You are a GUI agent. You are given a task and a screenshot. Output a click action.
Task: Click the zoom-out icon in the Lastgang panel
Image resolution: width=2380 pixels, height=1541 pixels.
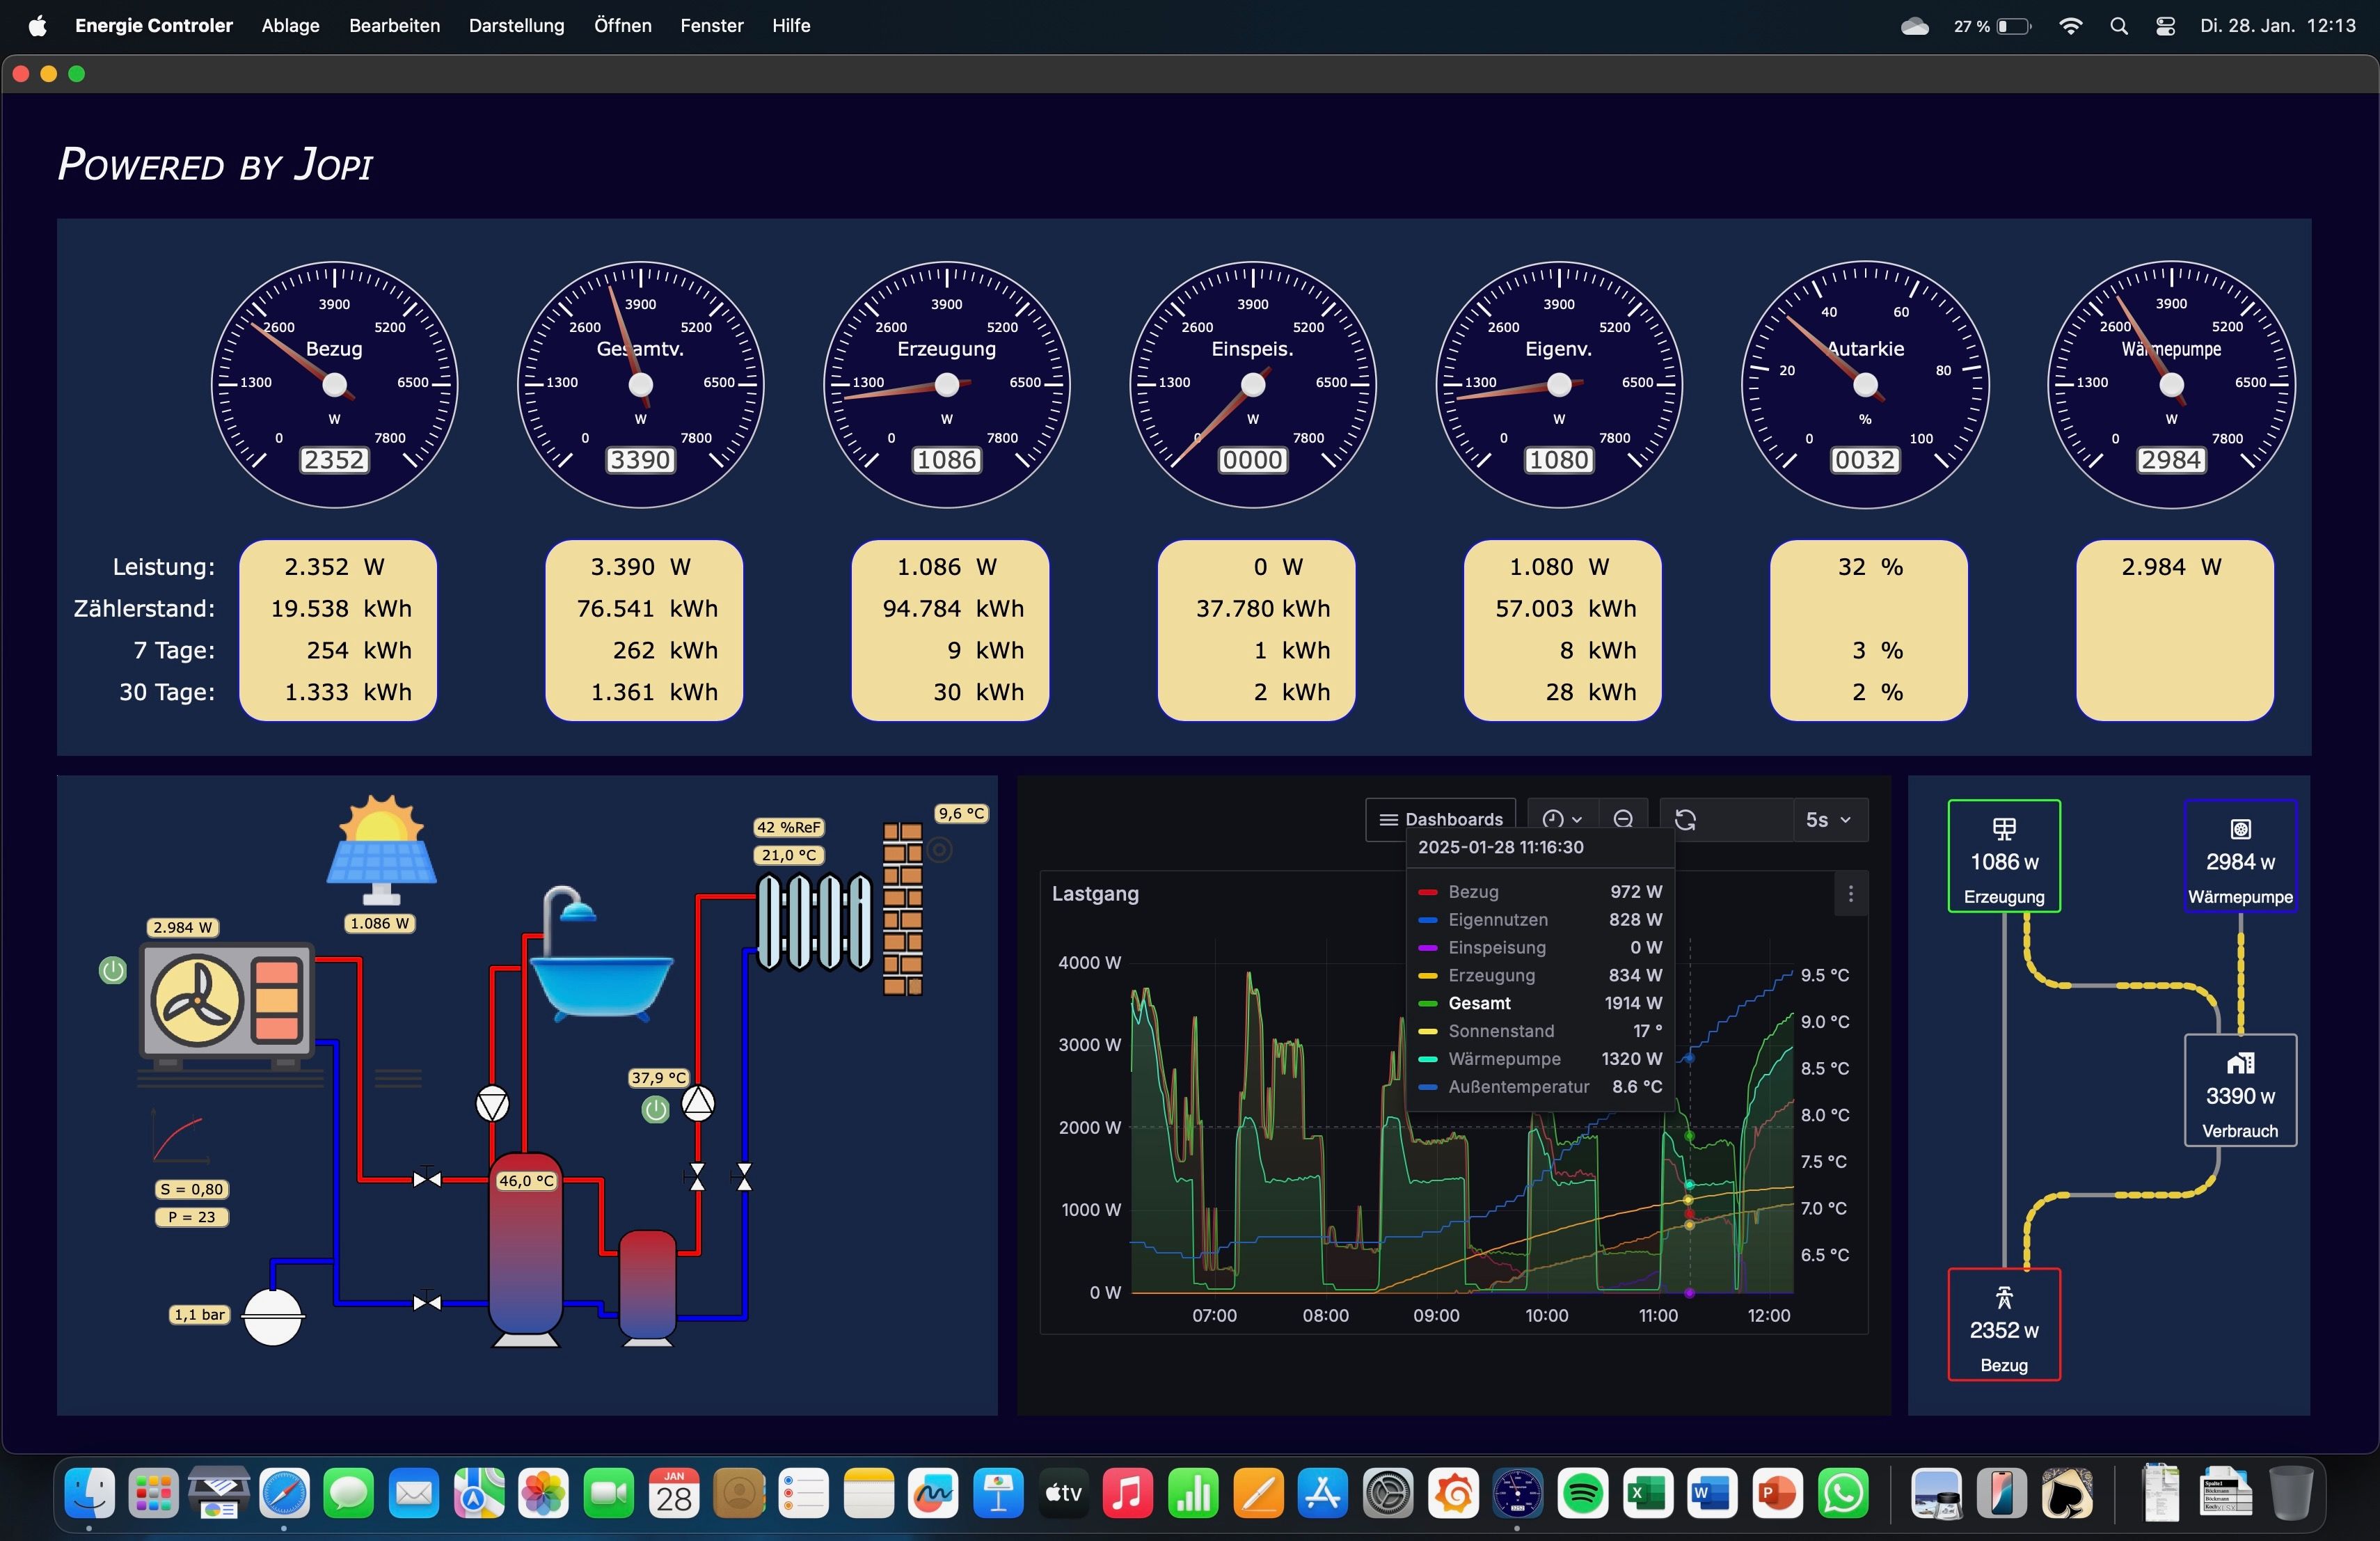tap(1624, 818)
